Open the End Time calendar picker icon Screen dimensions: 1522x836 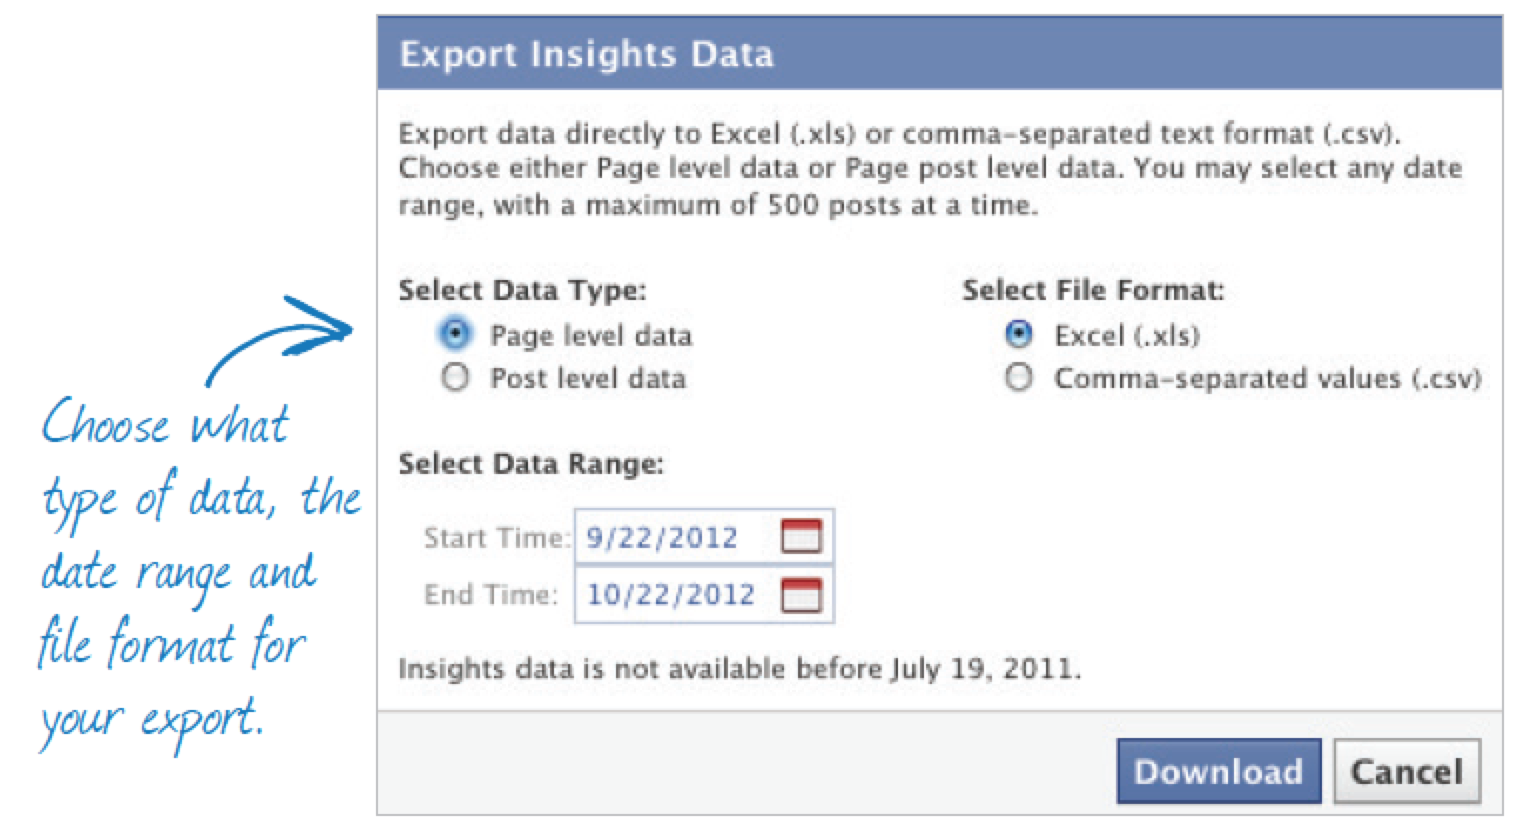(801, 594)
